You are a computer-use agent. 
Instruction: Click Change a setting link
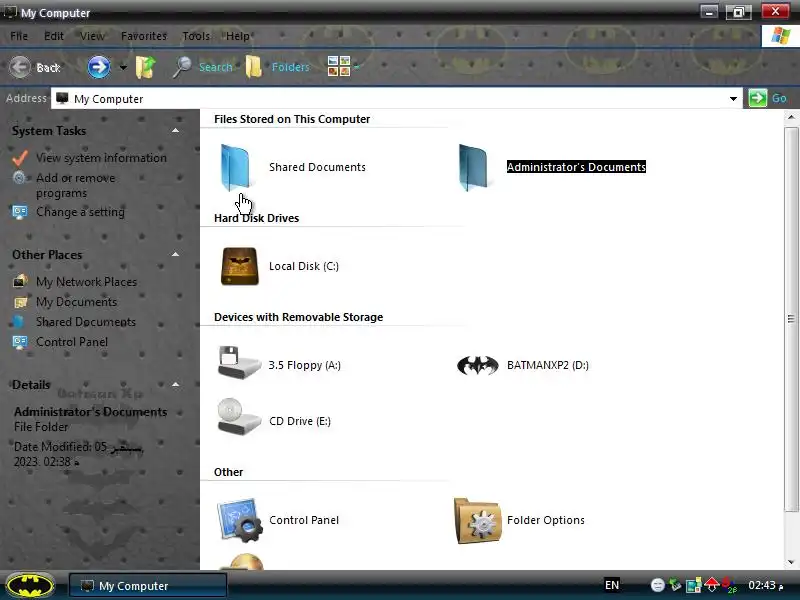pyautogui.click(x=80, y=212)
